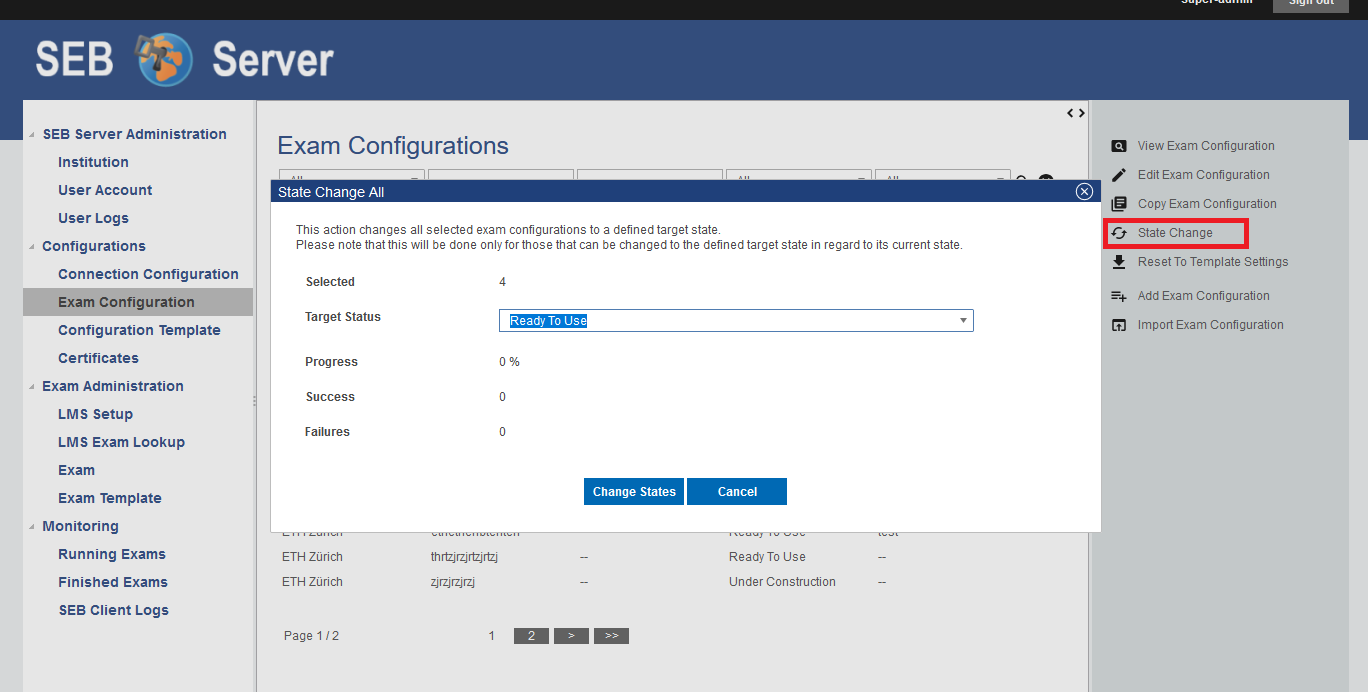Click the Import Exam Configuration icon
1368x692 pixels.
point(1119,325)
